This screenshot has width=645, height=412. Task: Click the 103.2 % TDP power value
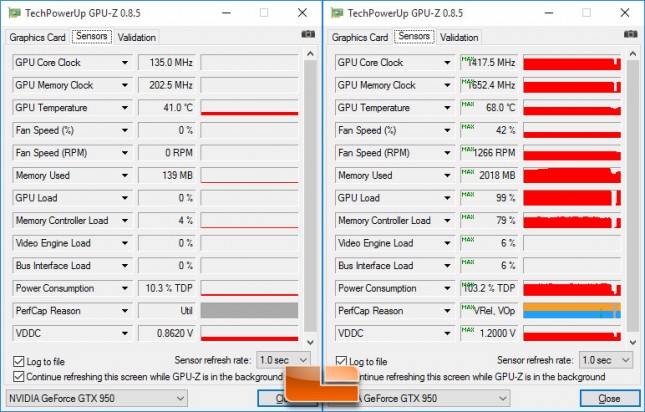click(489, 288)
